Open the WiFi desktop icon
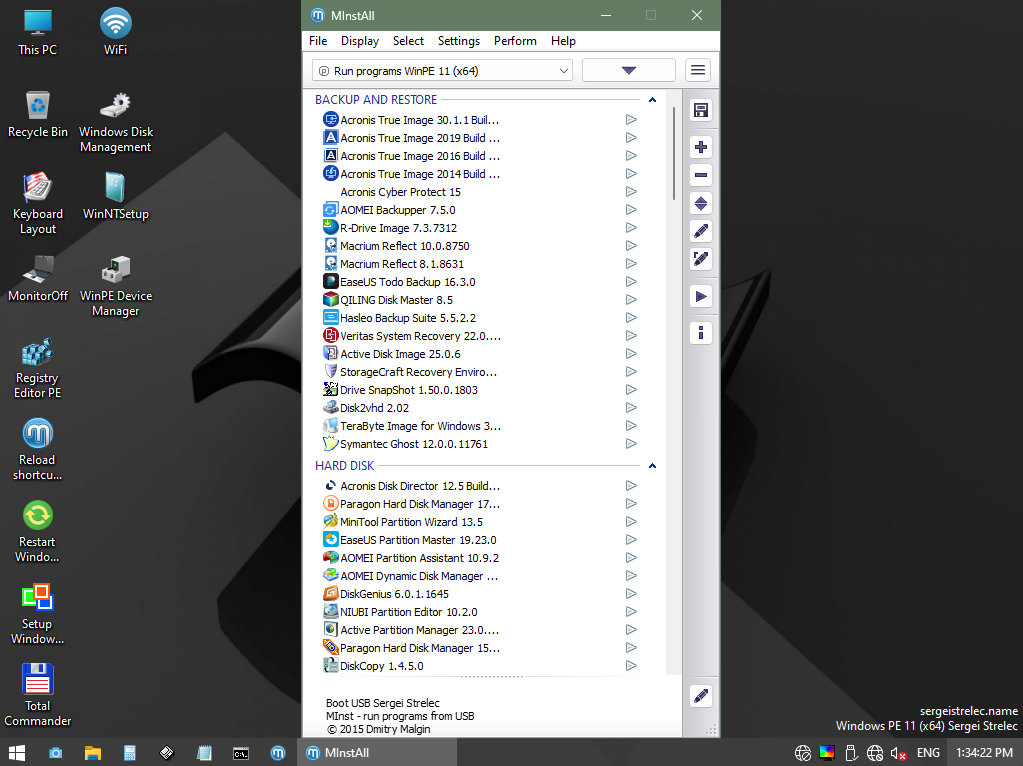 click(x=115, y=31)
